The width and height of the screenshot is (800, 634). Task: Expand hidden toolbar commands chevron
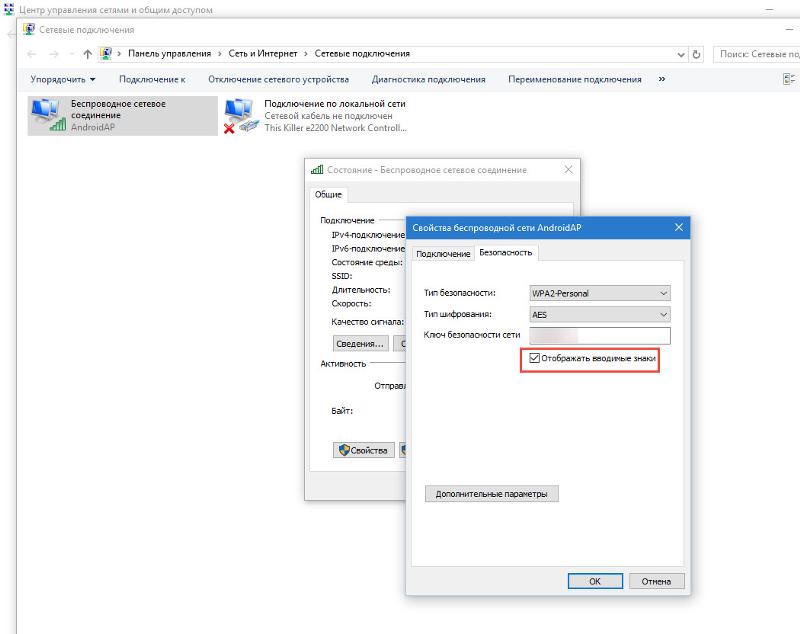tap(662, 79)
